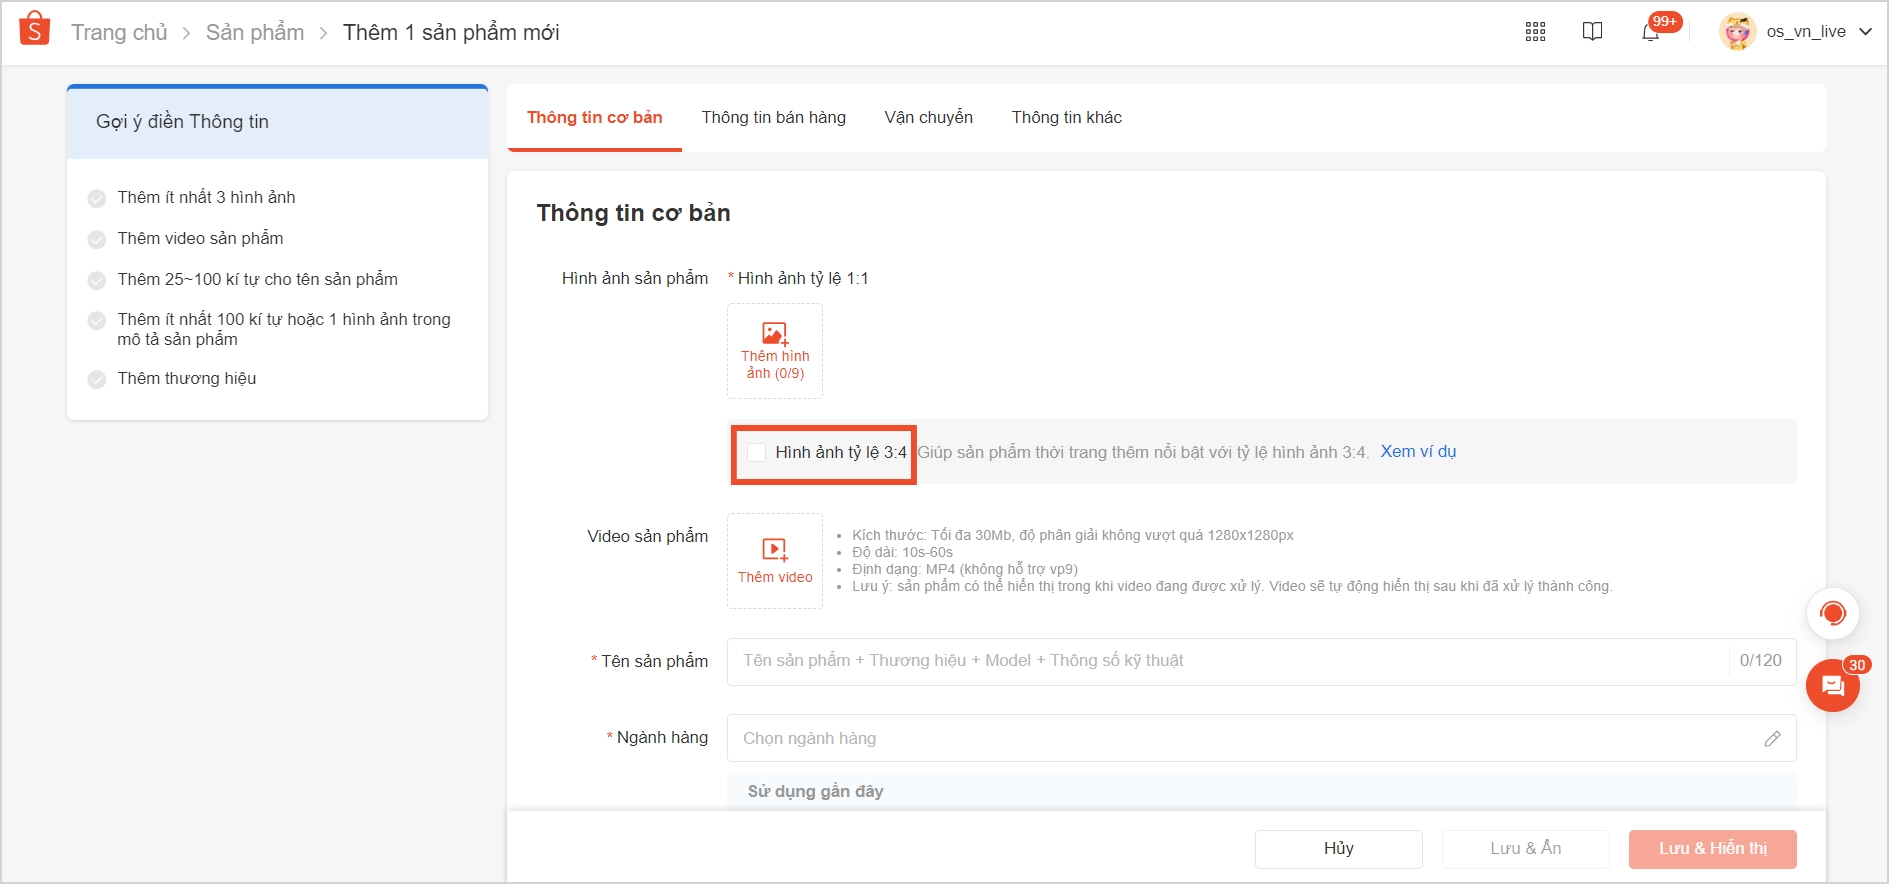Click check icon beside Thêm thương hiệu
This screenshot has width=1889, height=884.
pyautogui.click(x=97, y=380)
